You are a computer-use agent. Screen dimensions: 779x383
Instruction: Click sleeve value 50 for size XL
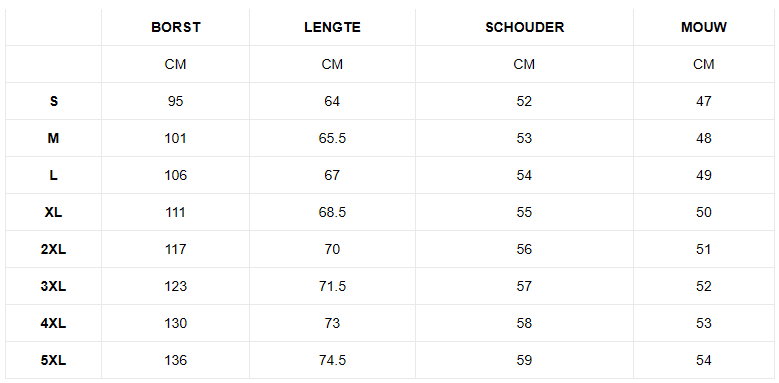pos(703,212)
